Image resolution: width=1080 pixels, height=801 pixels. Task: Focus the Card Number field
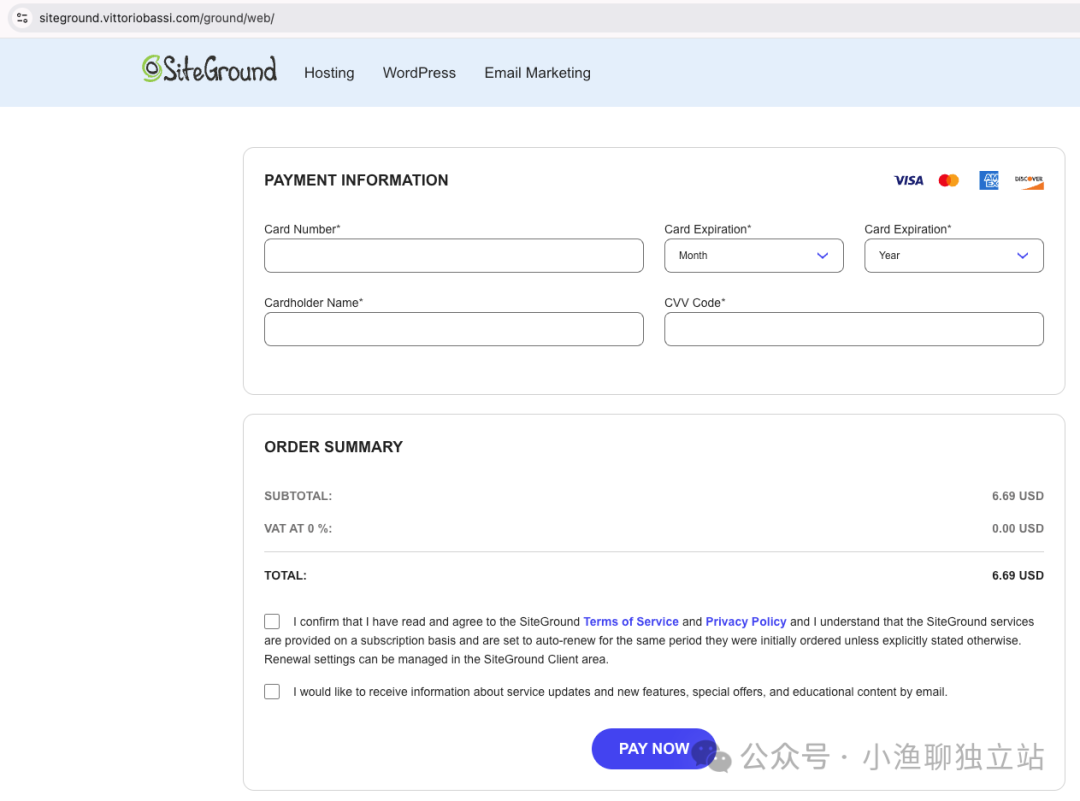pos(454,256)
